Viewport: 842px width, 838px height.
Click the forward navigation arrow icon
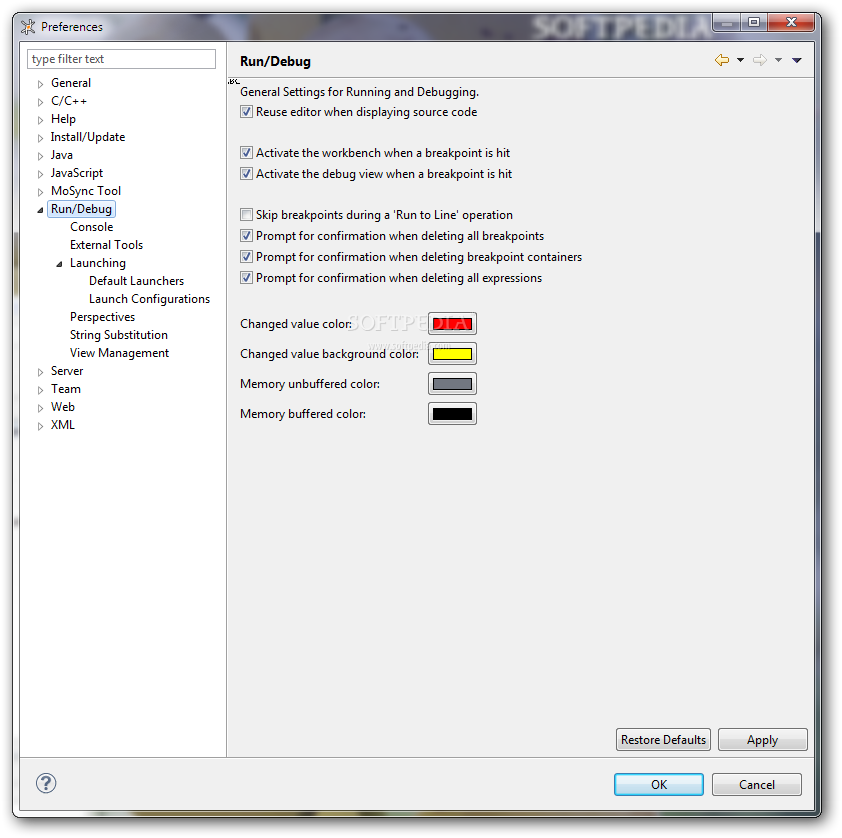tap(759, 60)
